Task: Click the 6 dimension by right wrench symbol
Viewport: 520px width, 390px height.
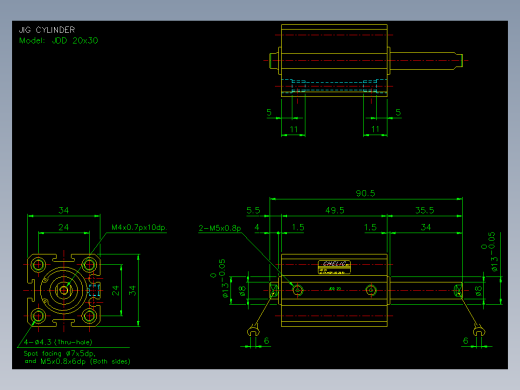Action: coord(465,341)
